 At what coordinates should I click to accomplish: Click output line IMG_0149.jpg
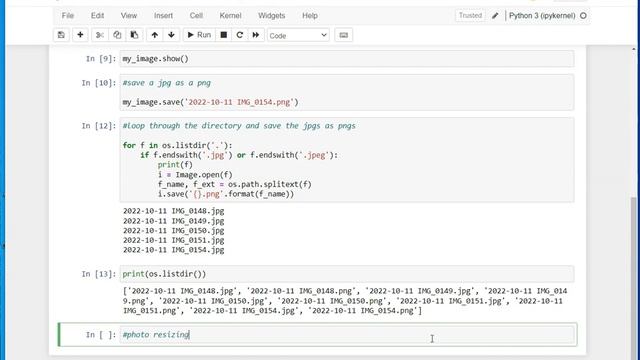[x=173, y=221]
